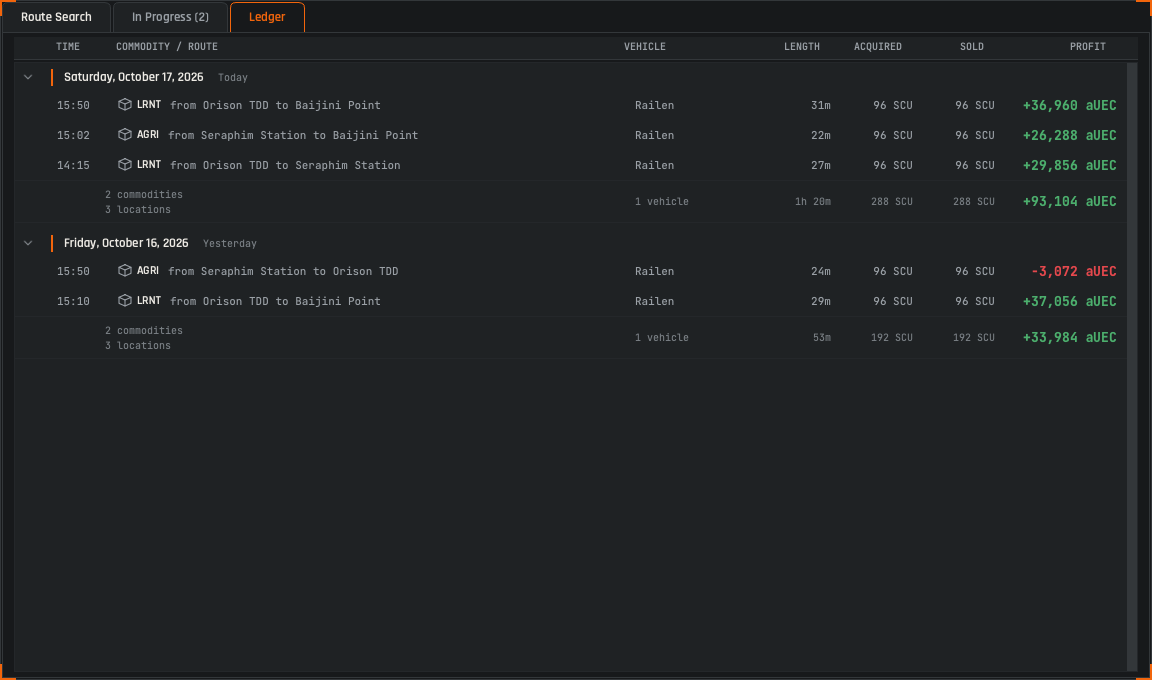Click the VEHICLE column header
This screenshot has width=1152, height=680.
pyautogui.click(x=645, y=46)
